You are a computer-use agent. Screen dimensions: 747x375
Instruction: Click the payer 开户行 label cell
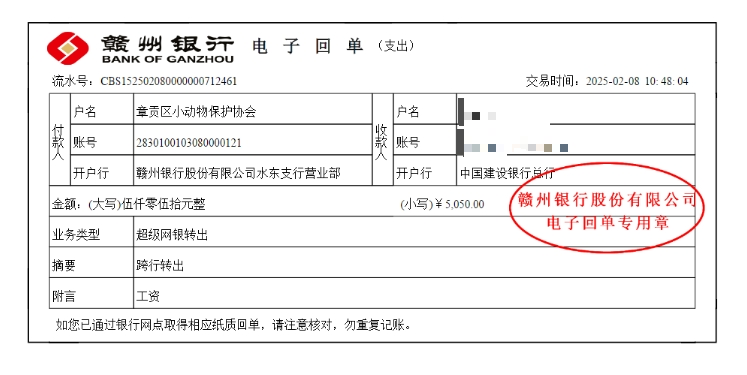101,171
